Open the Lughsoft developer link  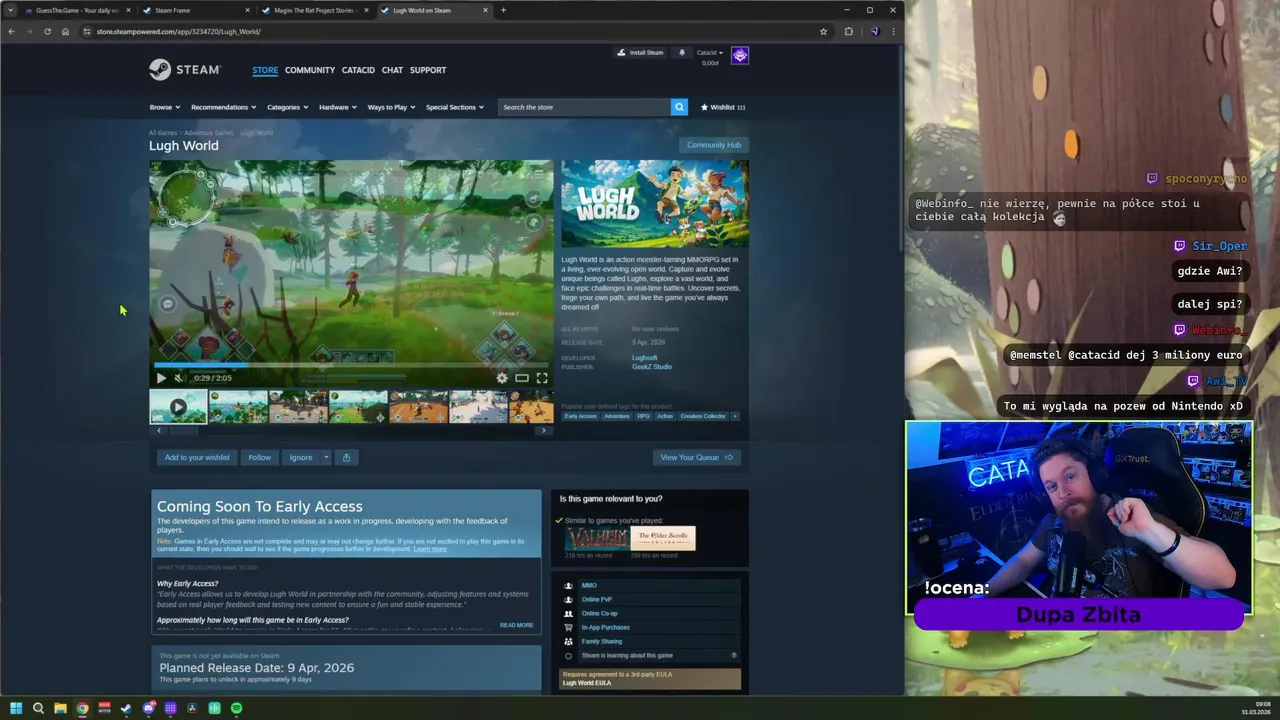645,358
